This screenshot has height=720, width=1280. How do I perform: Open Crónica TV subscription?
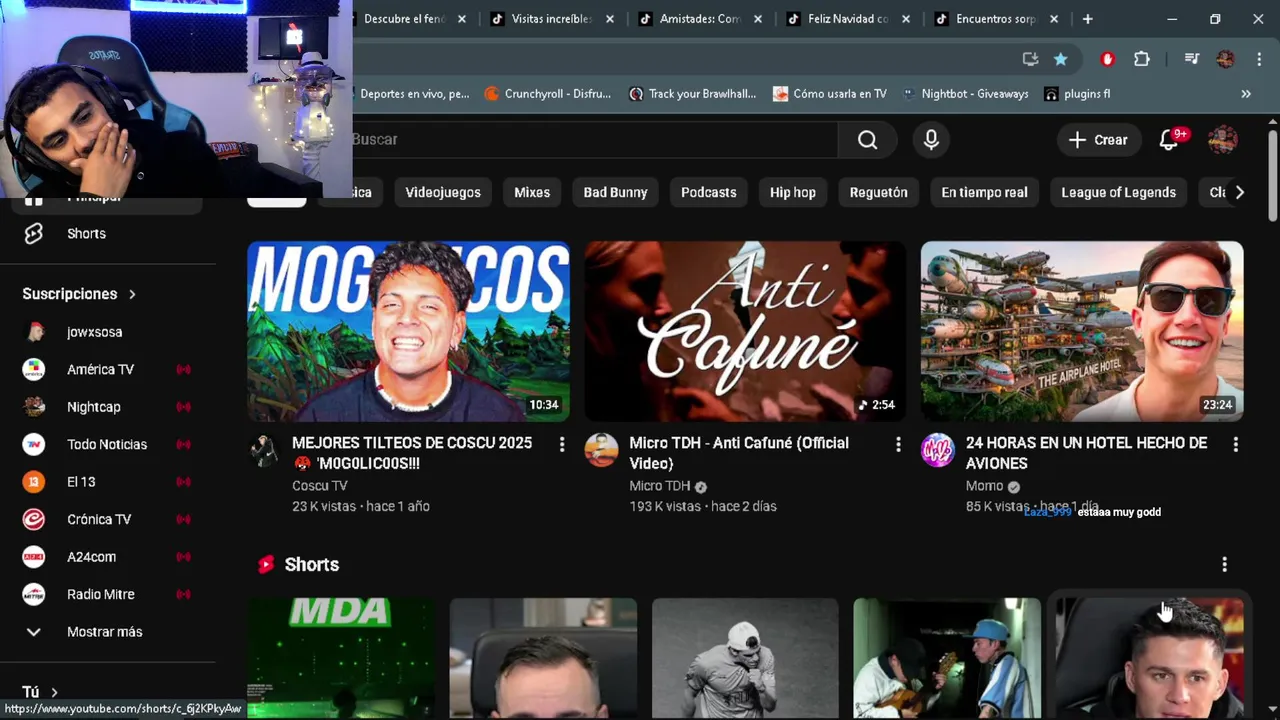pos(108,519)
